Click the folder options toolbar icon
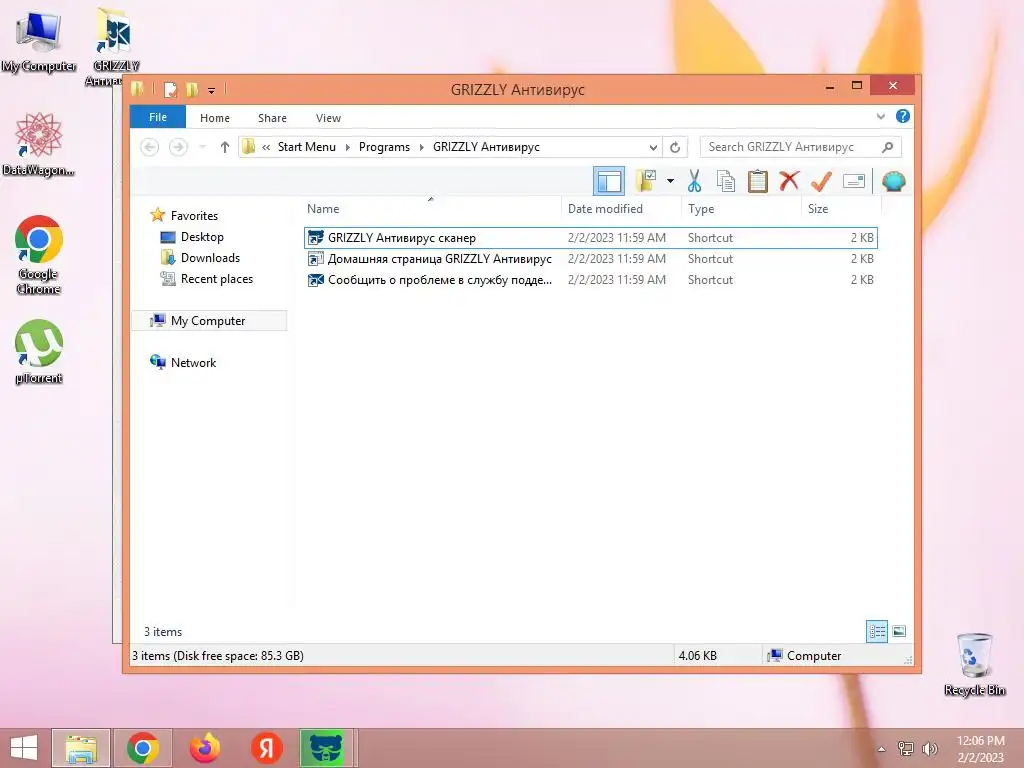1024x768 pixels. [646, 181]
